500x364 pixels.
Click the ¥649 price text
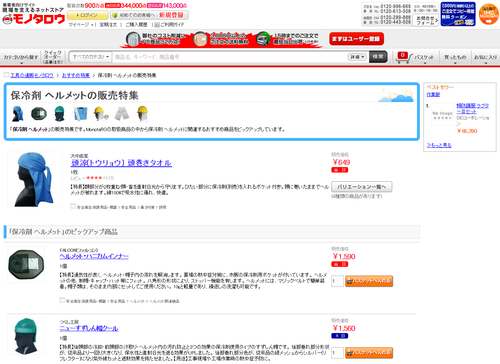[x=341, y=162]
